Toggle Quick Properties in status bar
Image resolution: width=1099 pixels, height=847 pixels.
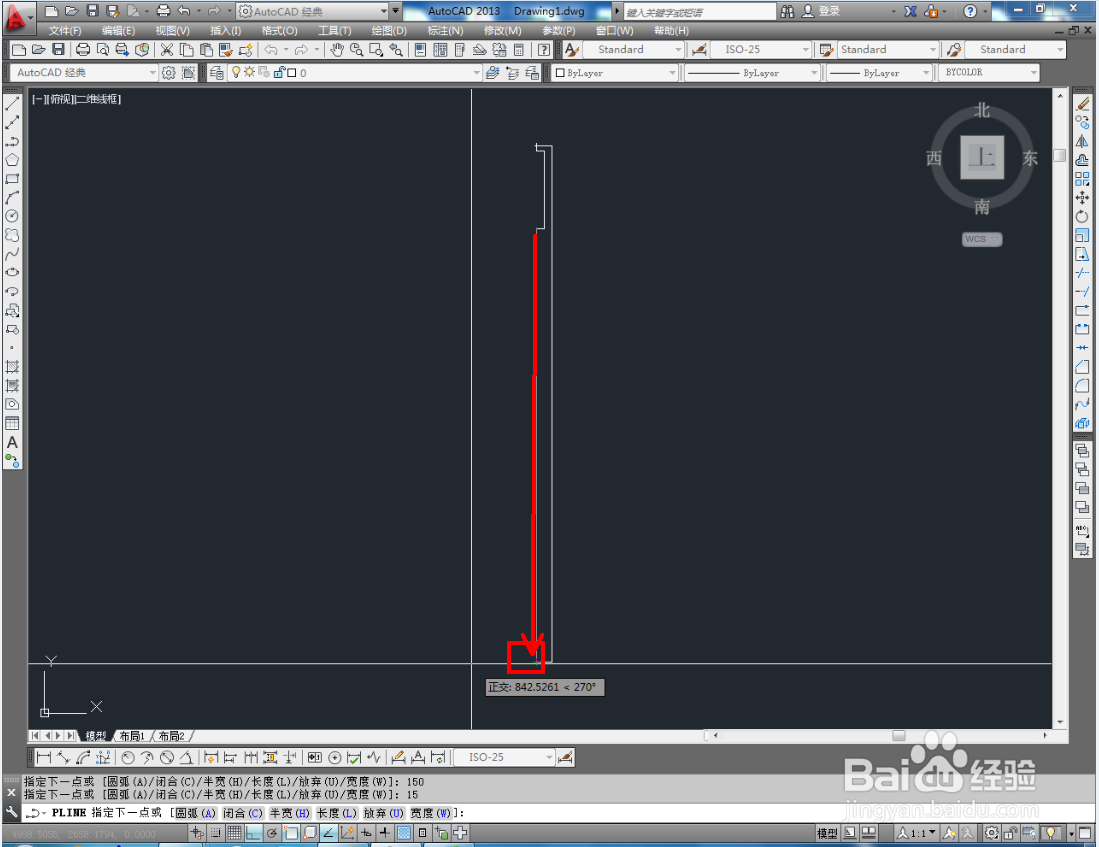(x=422, y=832)
